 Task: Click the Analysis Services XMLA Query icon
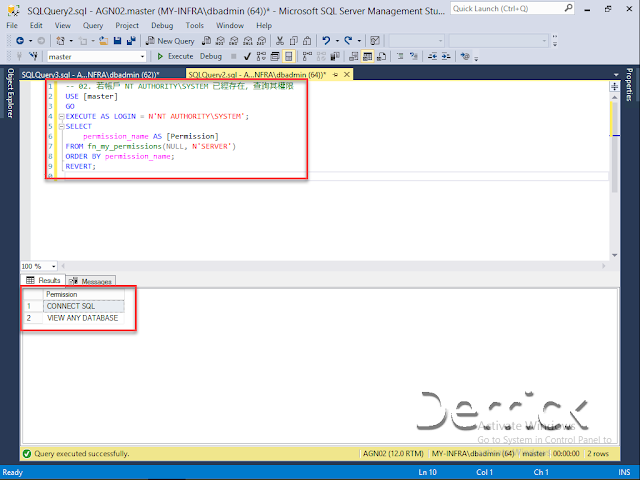coord(248,41)
